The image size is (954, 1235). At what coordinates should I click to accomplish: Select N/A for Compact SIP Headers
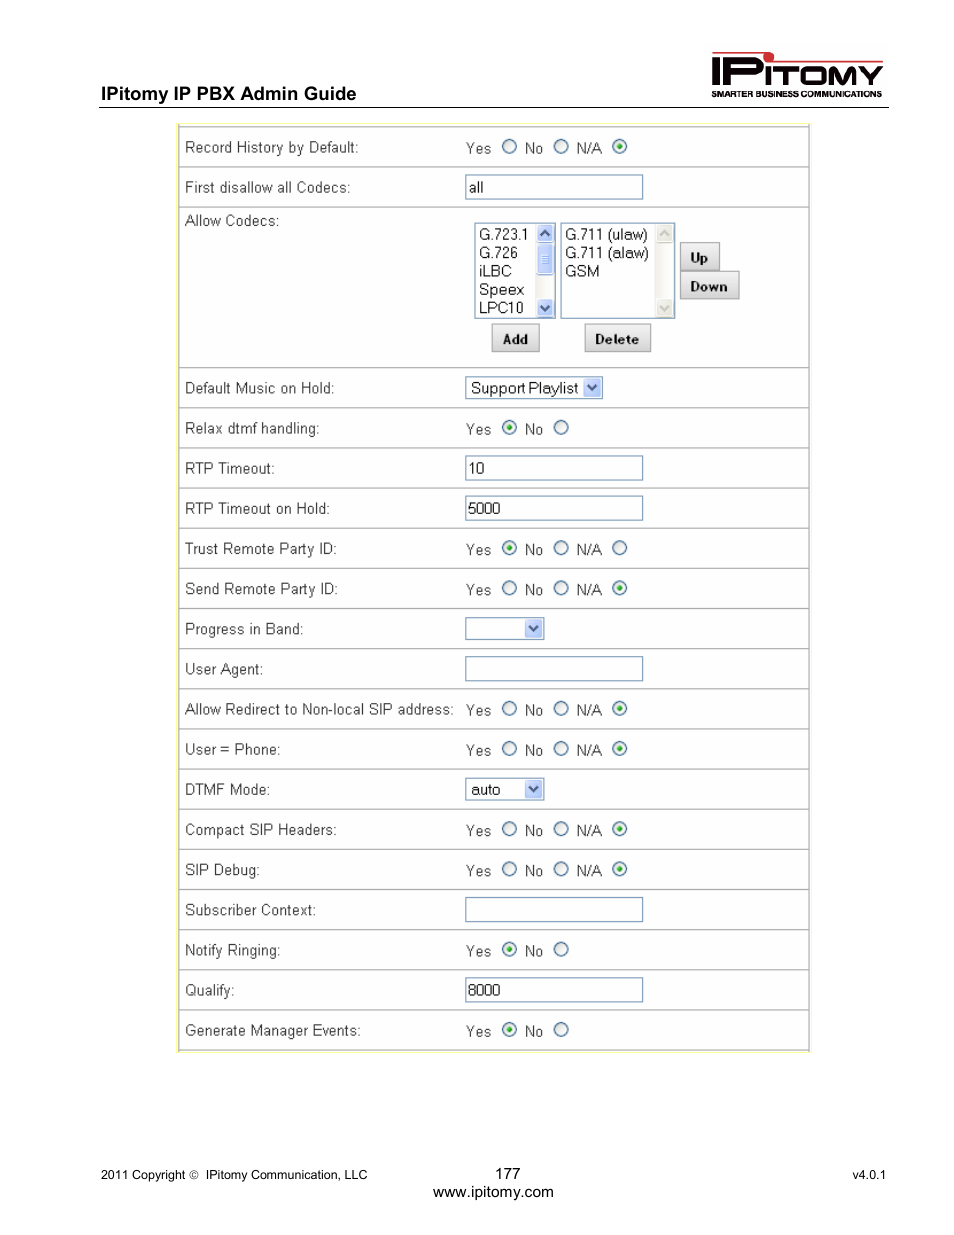pos(620,829)
